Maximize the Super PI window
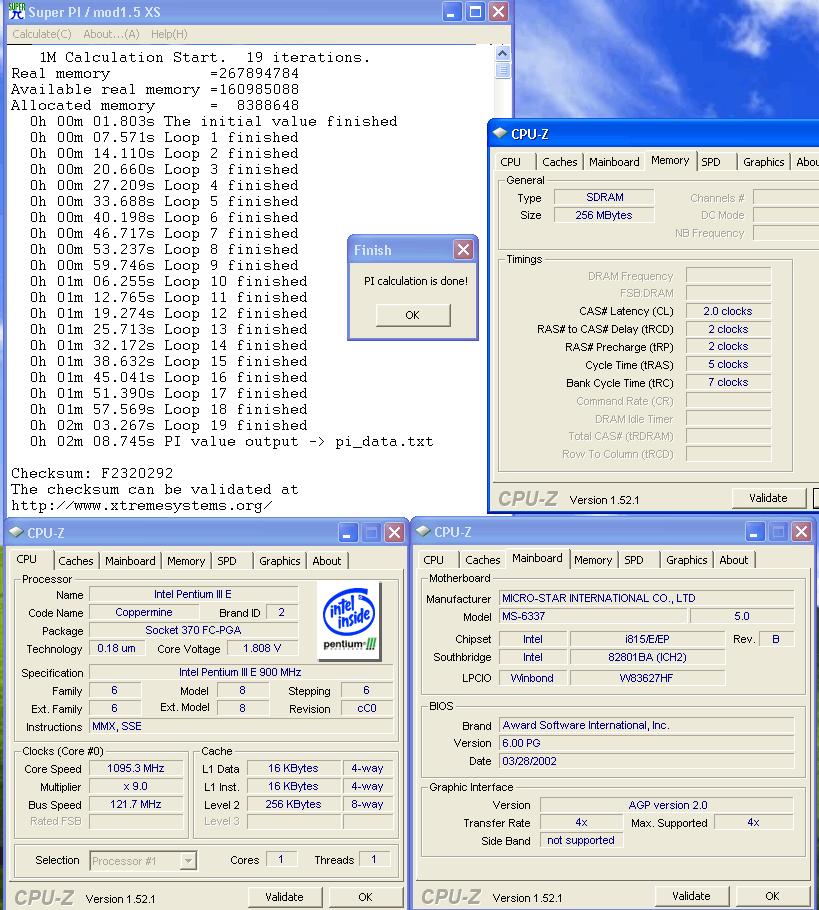The image size is (819, 910). point(475,12)
